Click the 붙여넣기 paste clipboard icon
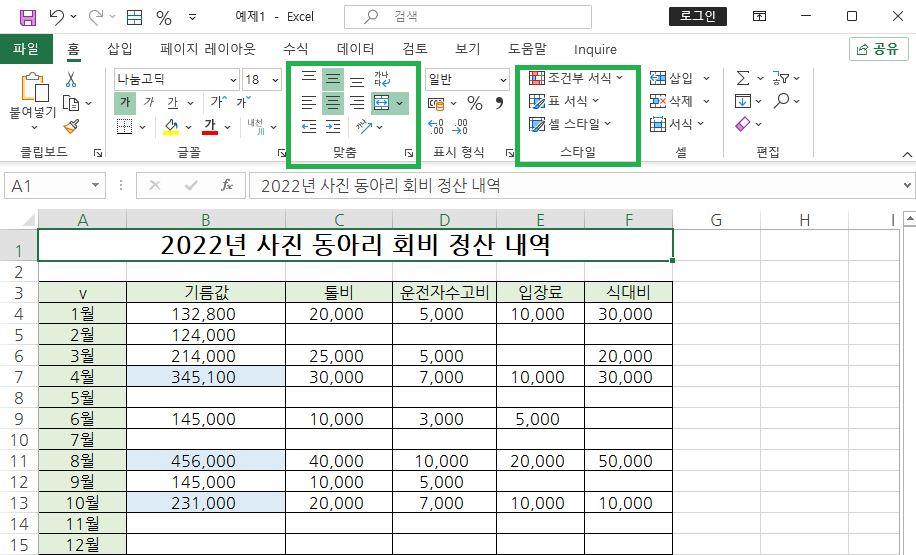The height and width of the screenshot is (555, 916). pos(34,88)
